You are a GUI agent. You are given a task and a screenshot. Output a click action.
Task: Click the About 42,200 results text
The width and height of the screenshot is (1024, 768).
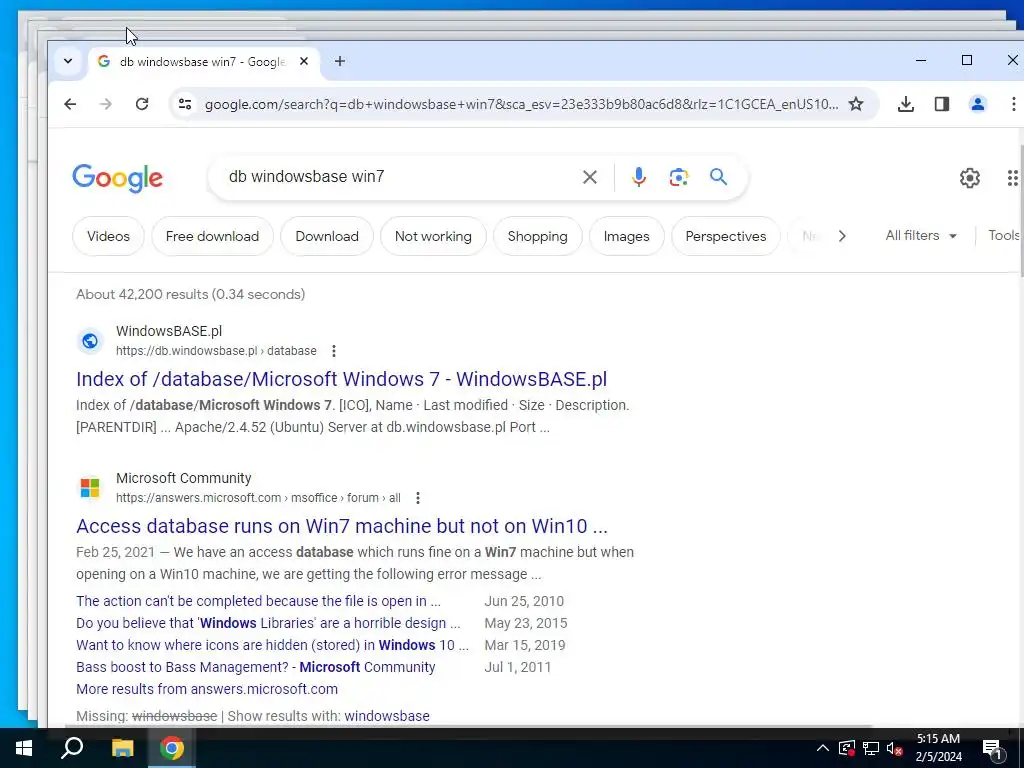point(191,294)
